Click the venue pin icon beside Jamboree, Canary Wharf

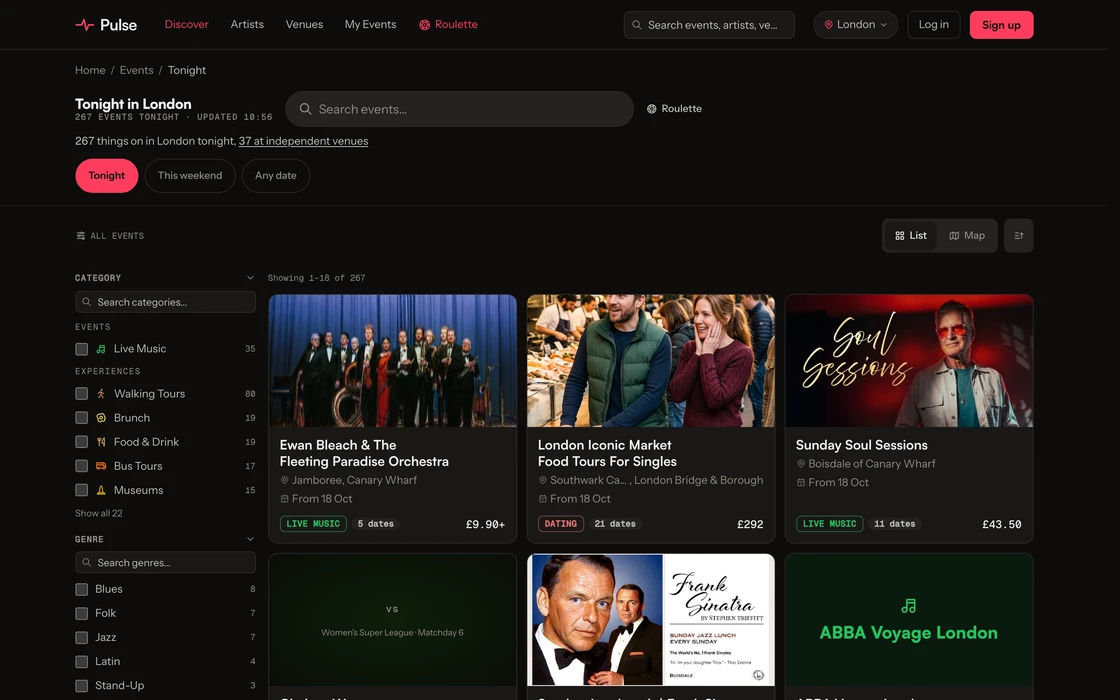coord(284,480)
